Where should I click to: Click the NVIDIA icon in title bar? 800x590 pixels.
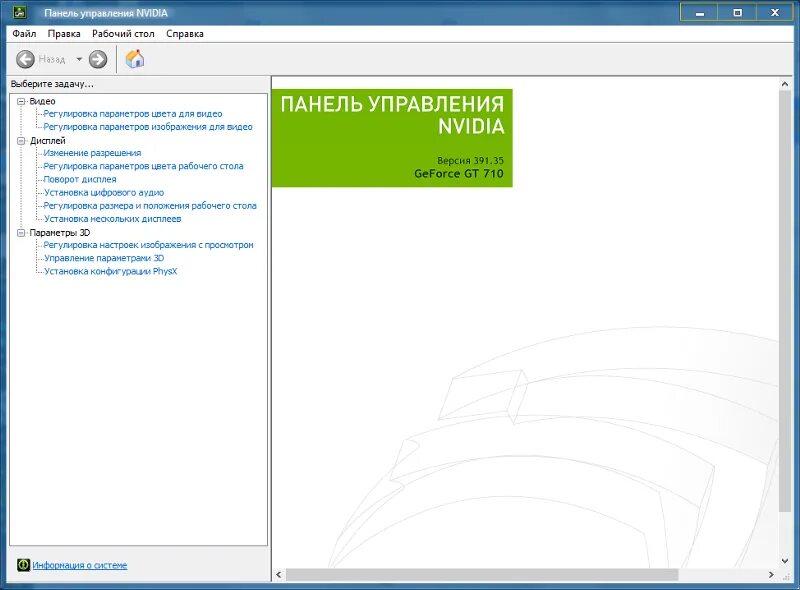pyautogui.click(x=19, y=12)
